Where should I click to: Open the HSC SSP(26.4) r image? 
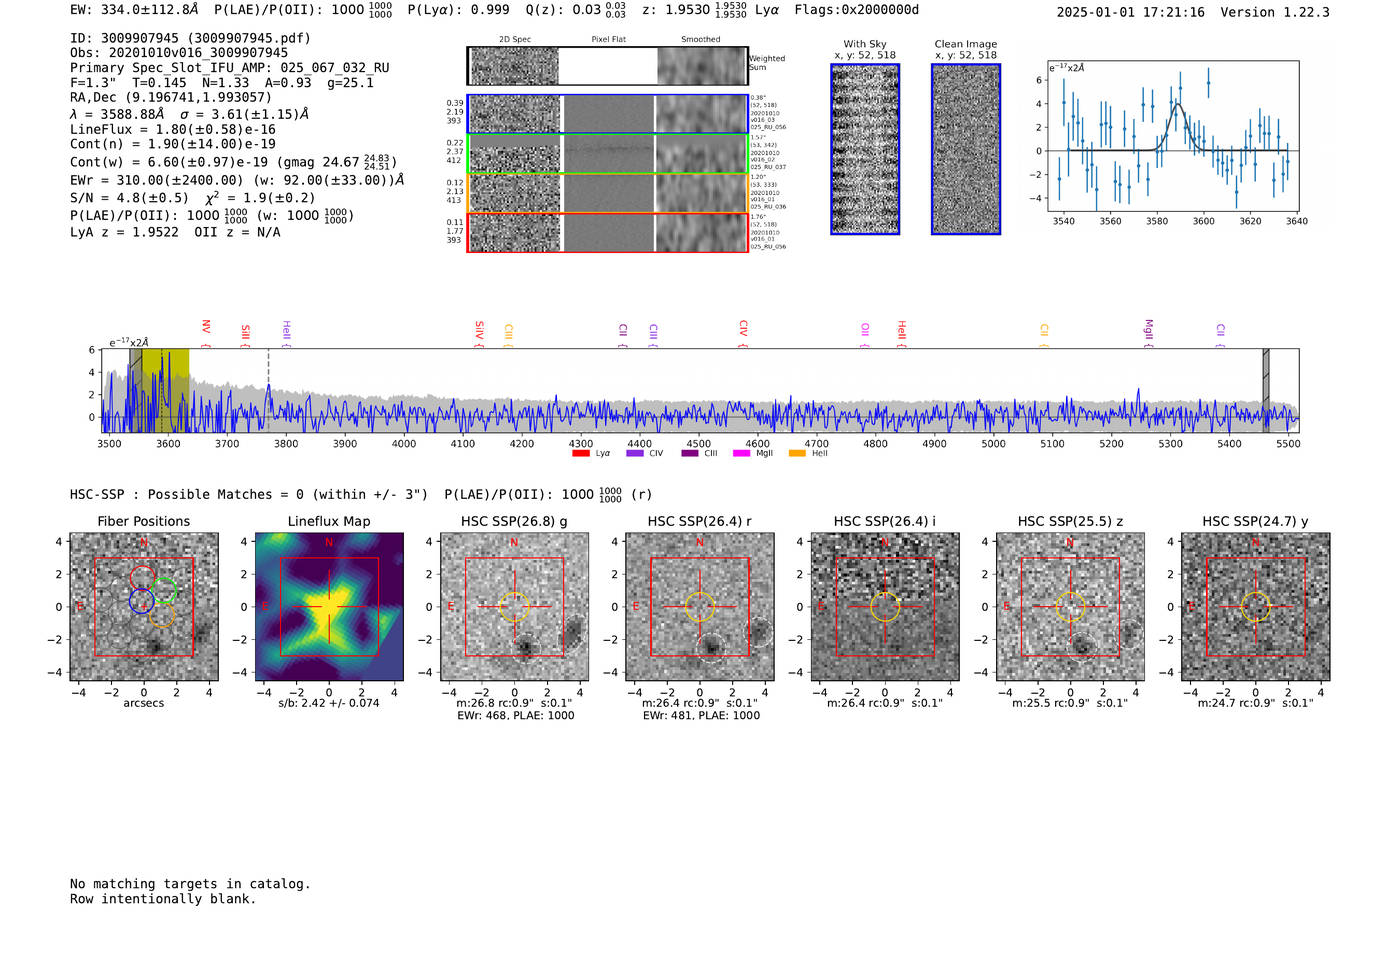coord(699,607)
